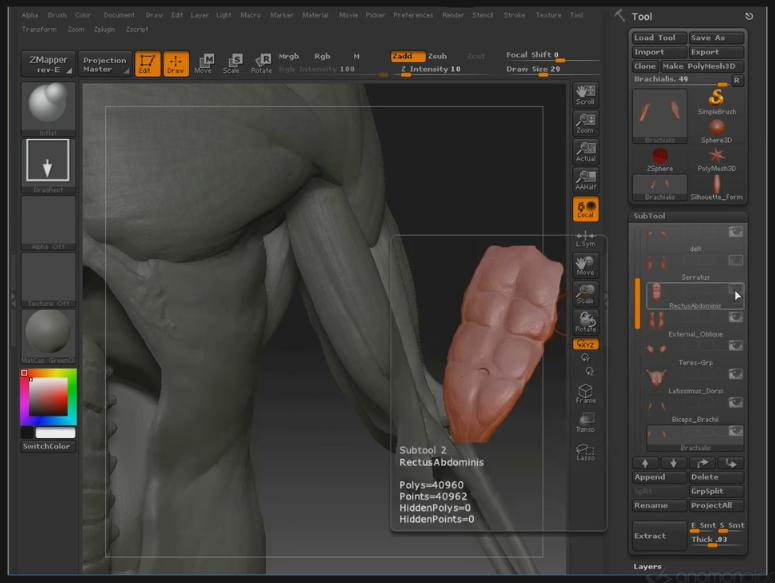Open the Preferences menu

tap(413, 15)
